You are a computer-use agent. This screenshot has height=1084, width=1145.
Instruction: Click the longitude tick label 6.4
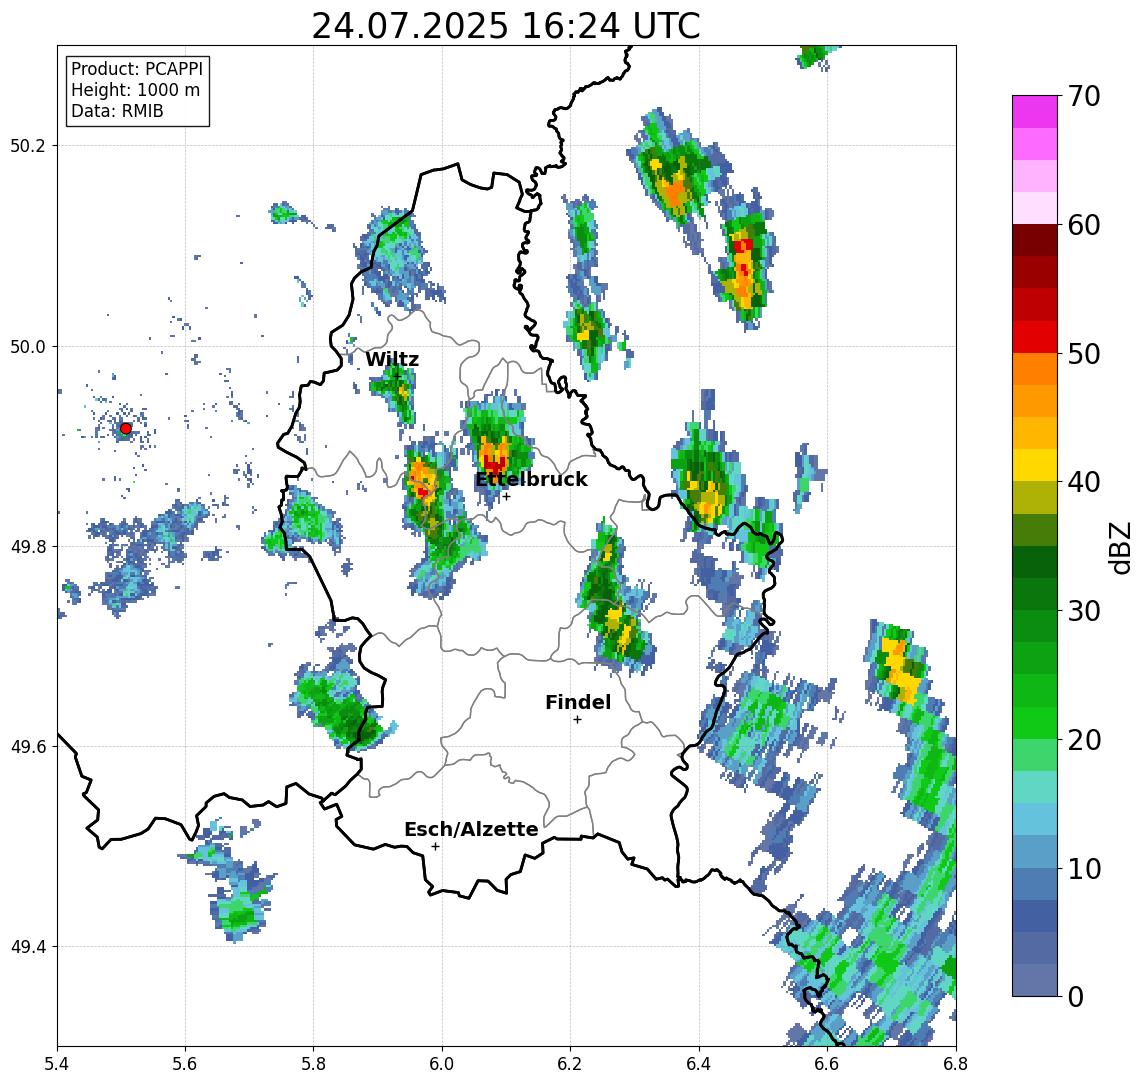point(699,1064)
